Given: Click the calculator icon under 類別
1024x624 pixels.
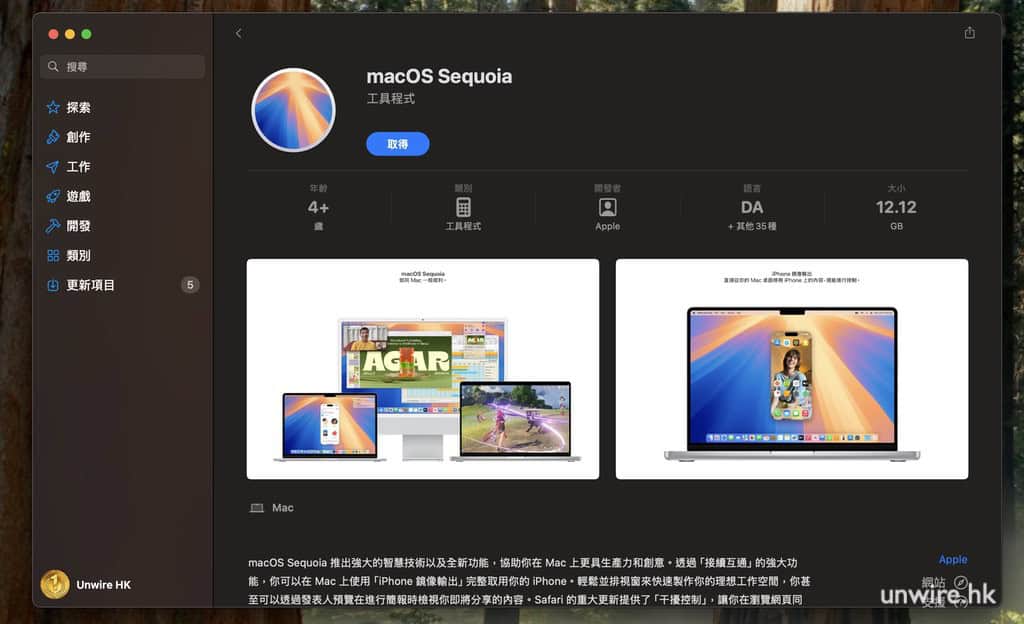Looking at the screenshot, I should tap(463, 207).
